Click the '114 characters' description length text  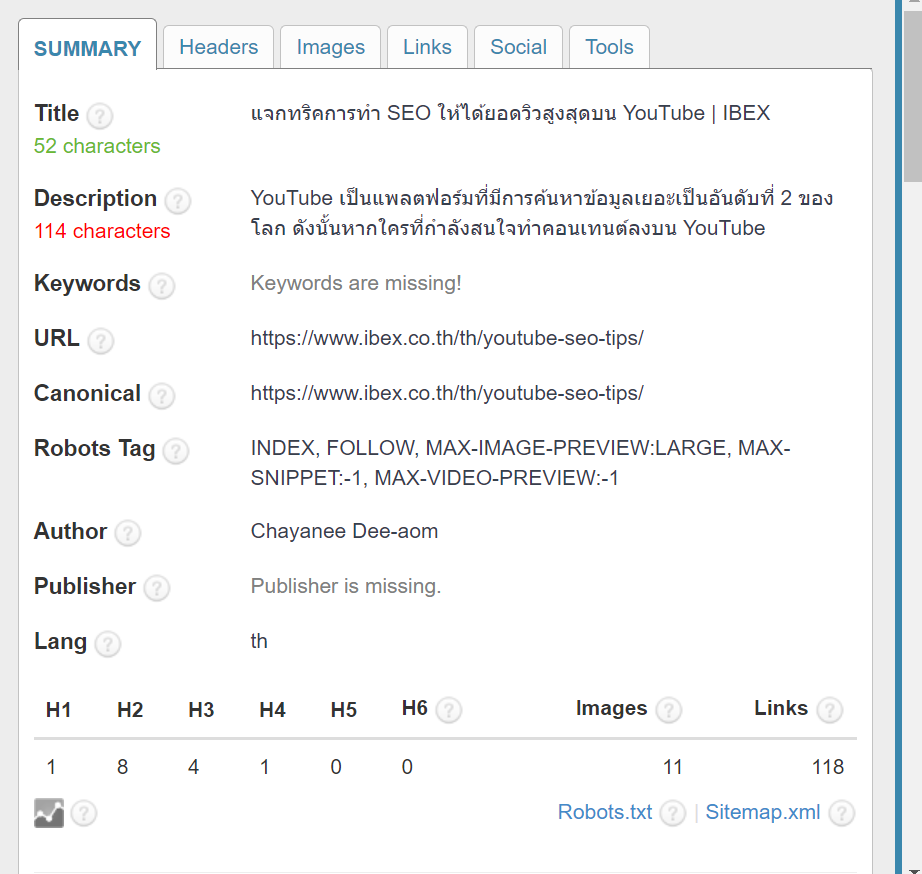[102, 231]
